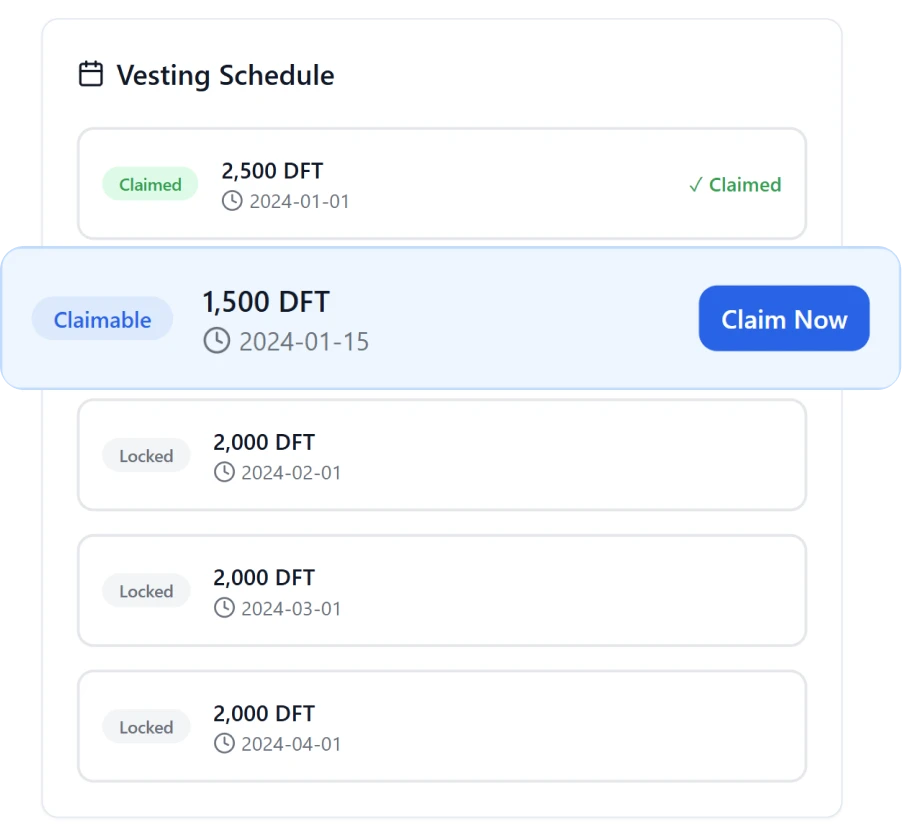Select the 2024-01-15 date label
The image size is (902, 840).
point(304,341)
